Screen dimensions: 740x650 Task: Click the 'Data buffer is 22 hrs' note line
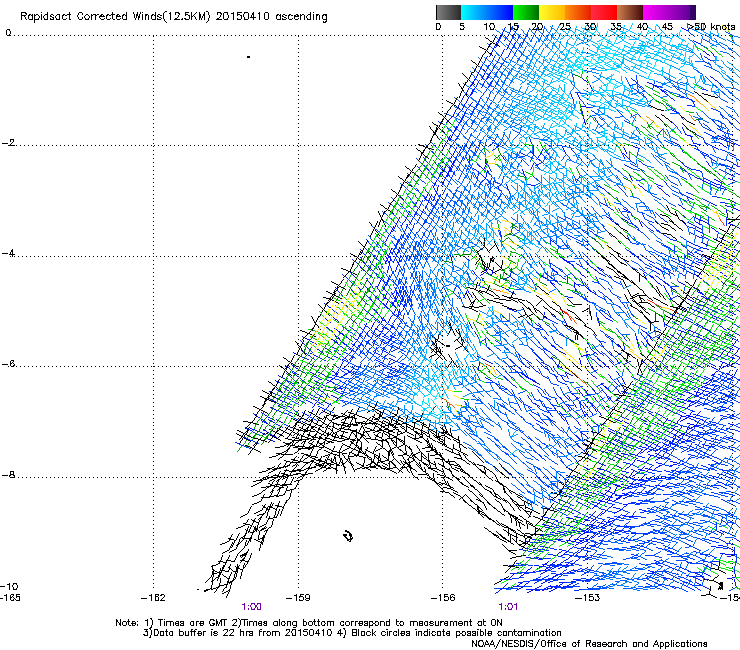(352, 633)
